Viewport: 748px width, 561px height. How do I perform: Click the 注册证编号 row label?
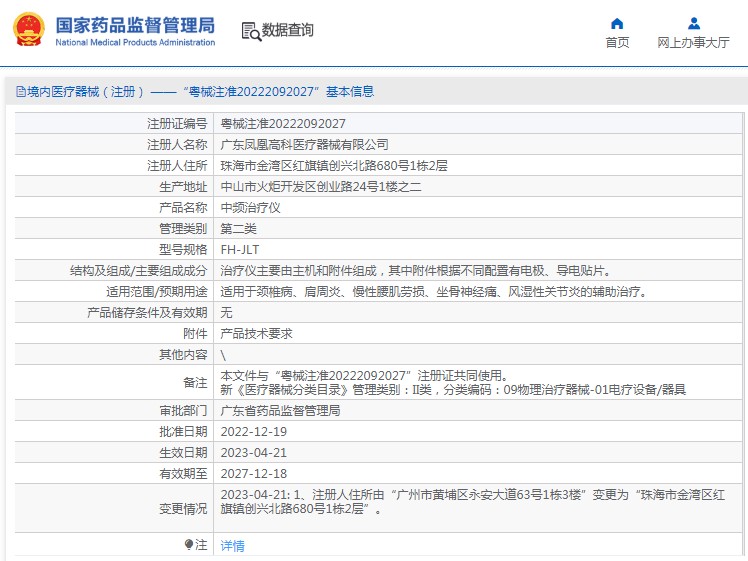[x=177, y=124]
